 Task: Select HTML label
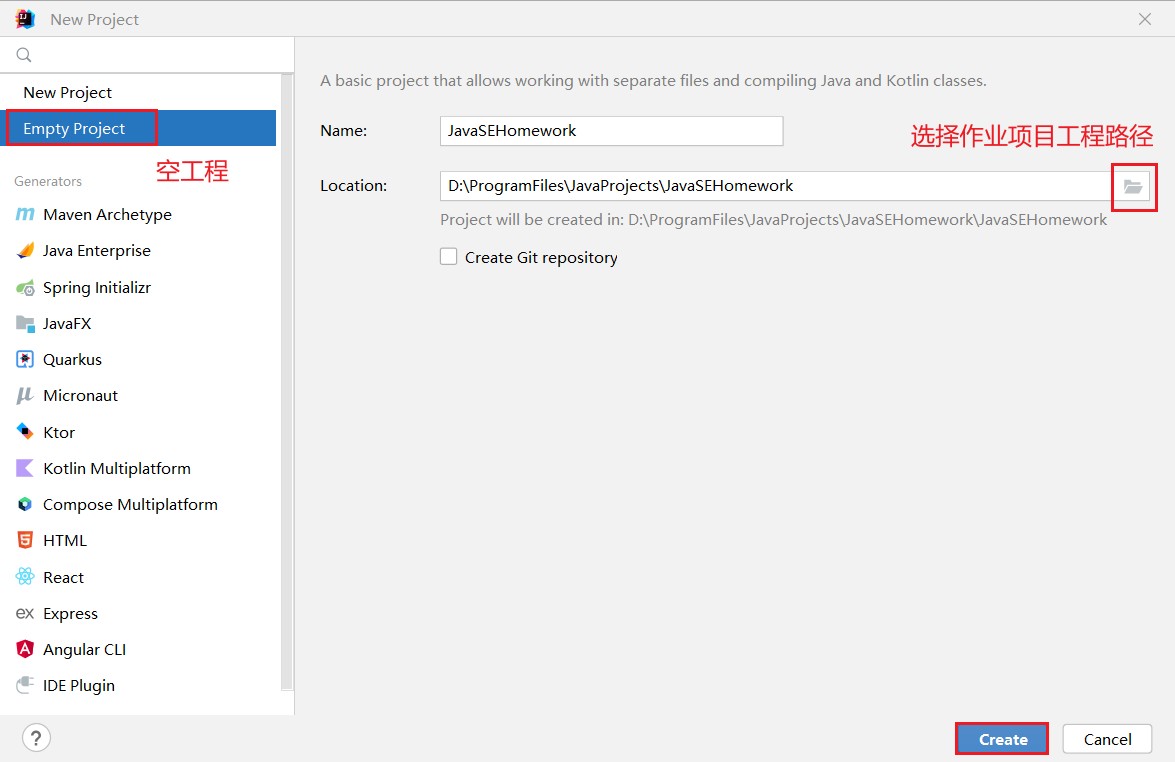[64, 540]
